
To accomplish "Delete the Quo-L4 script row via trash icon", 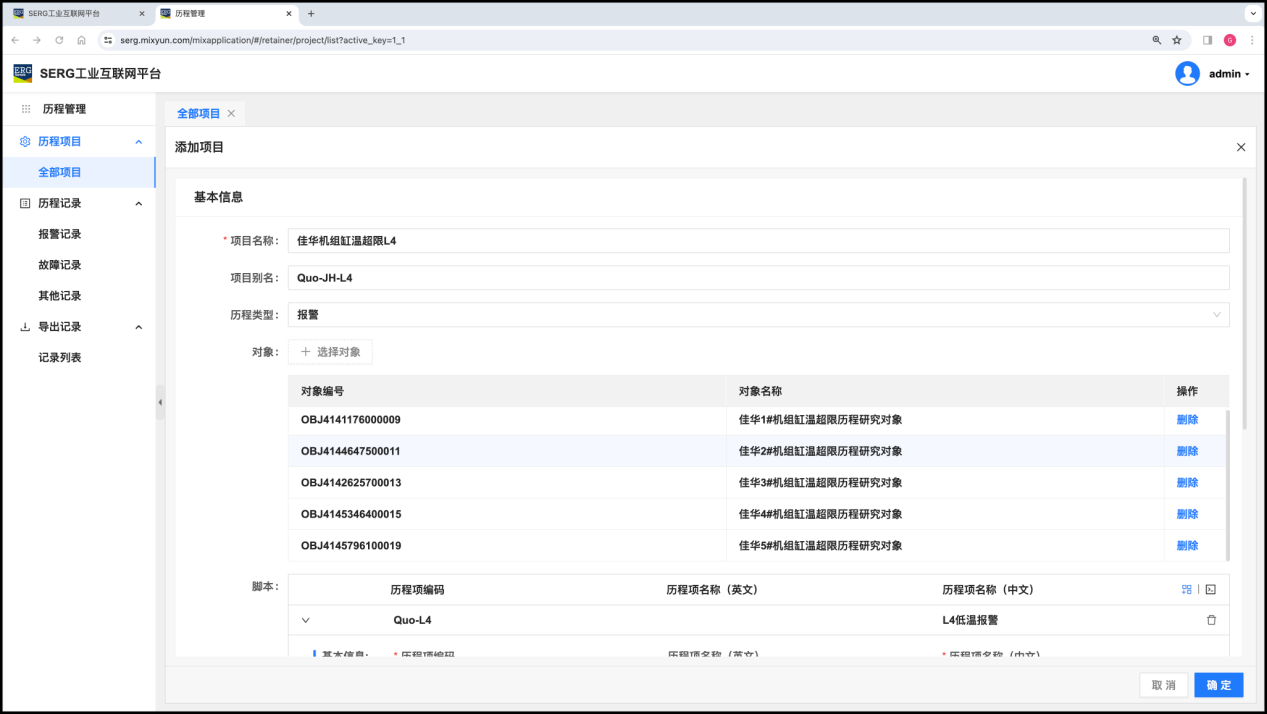I will 1211,620.
